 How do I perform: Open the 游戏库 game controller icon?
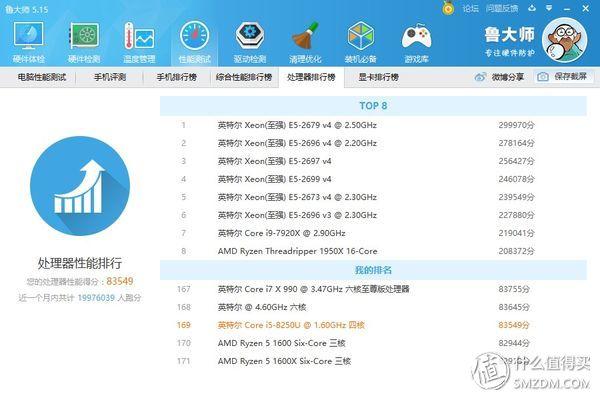[416, 42]
